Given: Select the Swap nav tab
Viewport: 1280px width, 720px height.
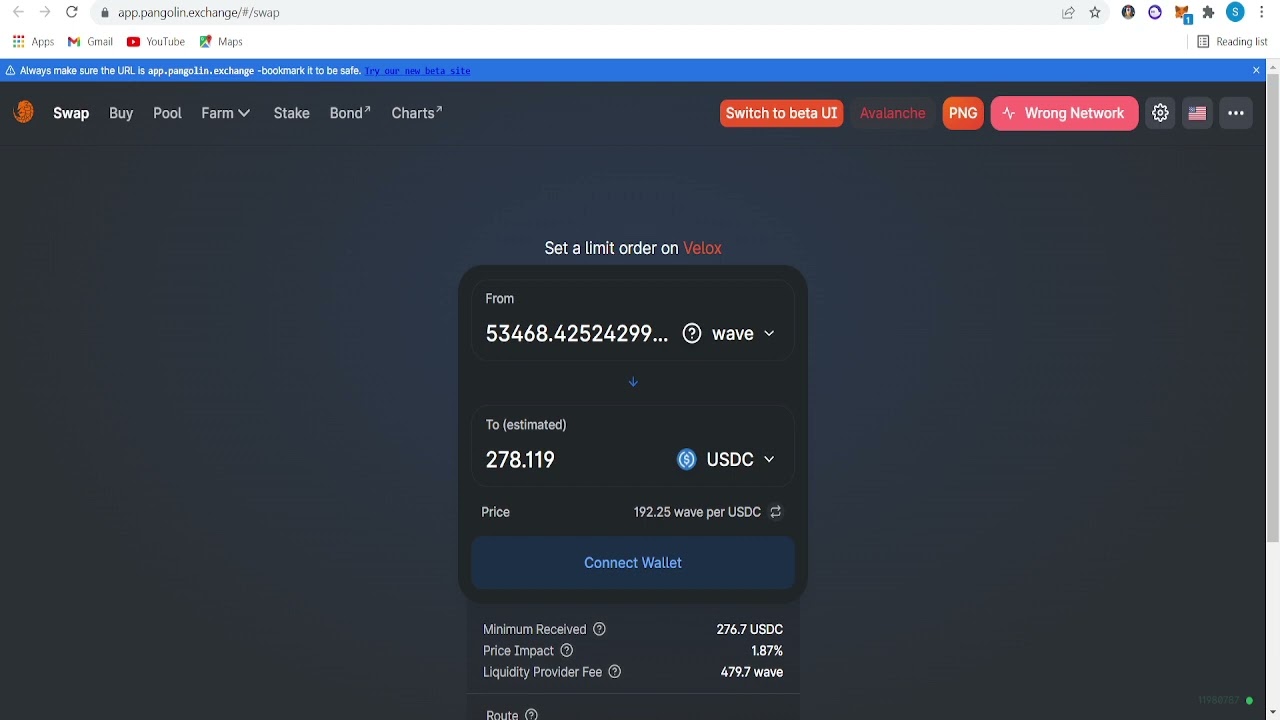Looking at the screenshot, I should [71, 113].
